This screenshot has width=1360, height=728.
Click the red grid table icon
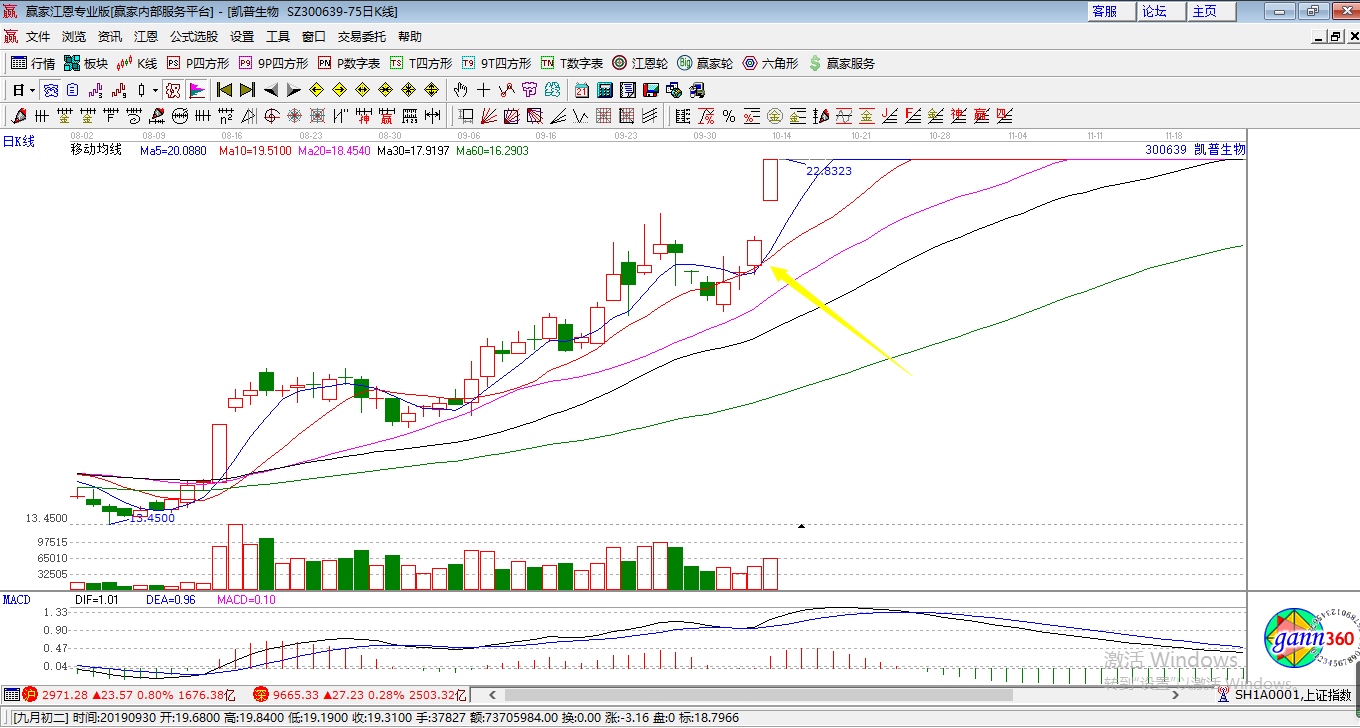click(x=603, y=115)
